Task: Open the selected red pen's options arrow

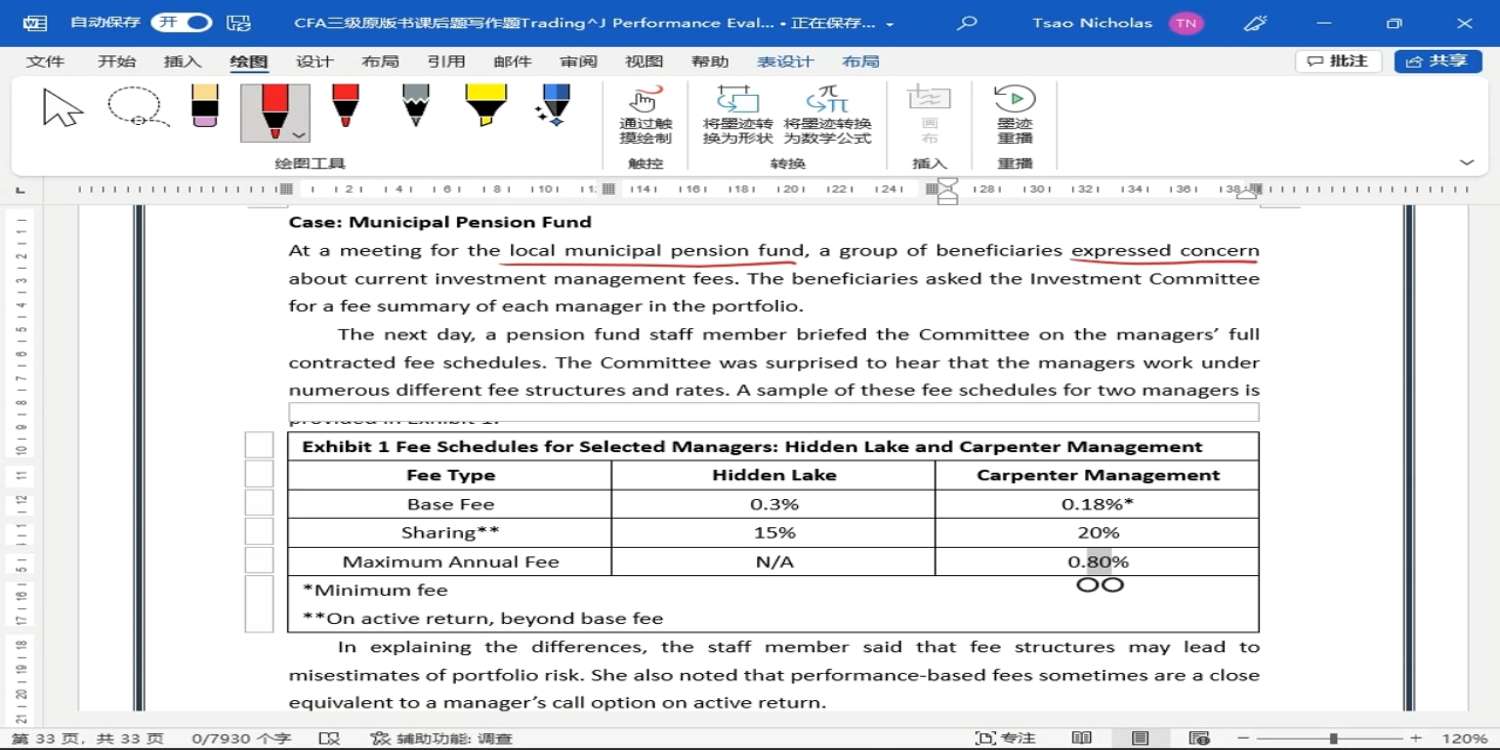Action: 298,134
